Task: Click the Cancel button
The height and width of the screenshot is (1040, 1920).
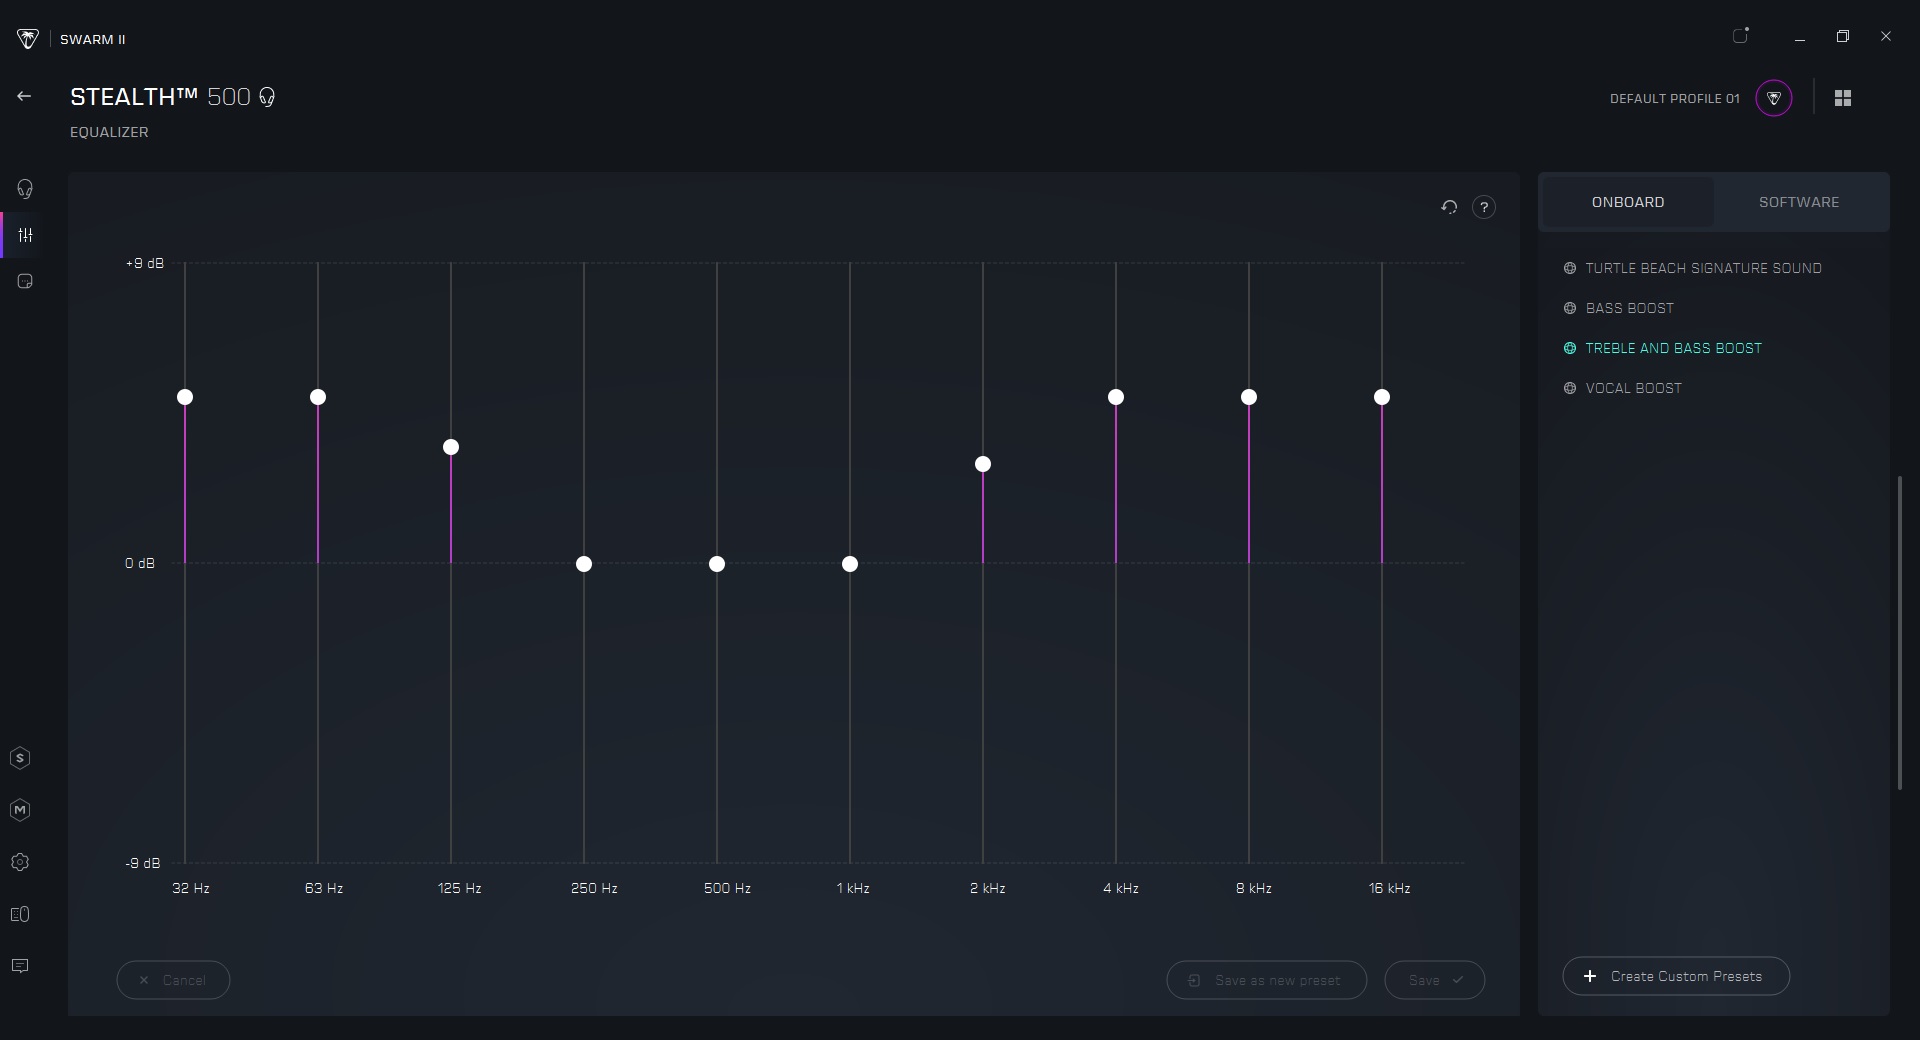Action: [173, 980]
